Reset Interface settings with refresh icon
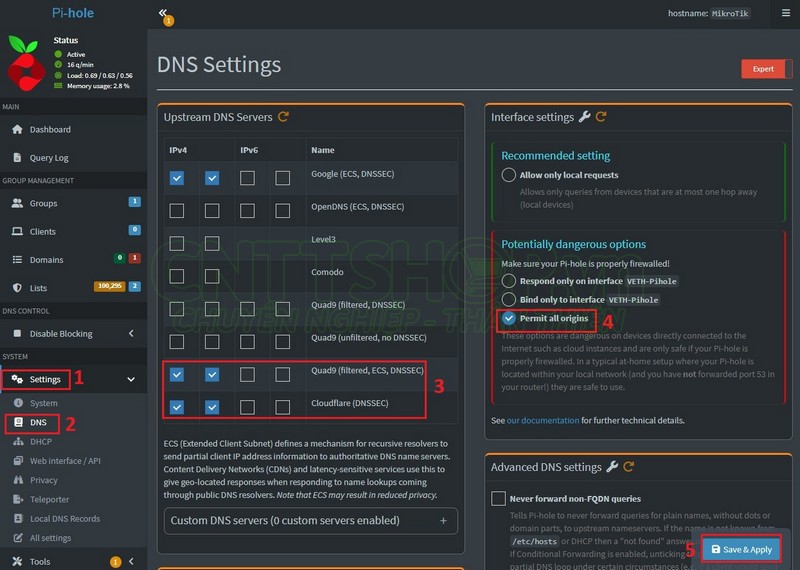 point(602,117)
